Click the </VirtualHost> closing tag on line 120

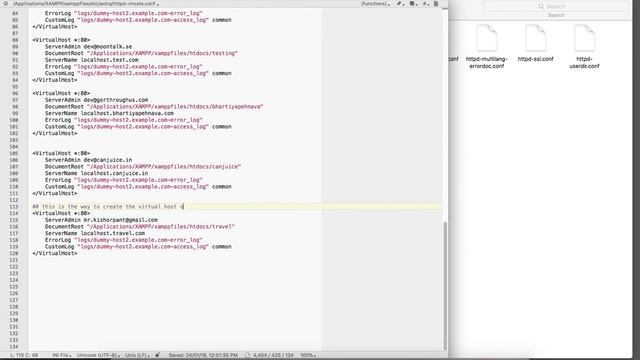(55, 253)
